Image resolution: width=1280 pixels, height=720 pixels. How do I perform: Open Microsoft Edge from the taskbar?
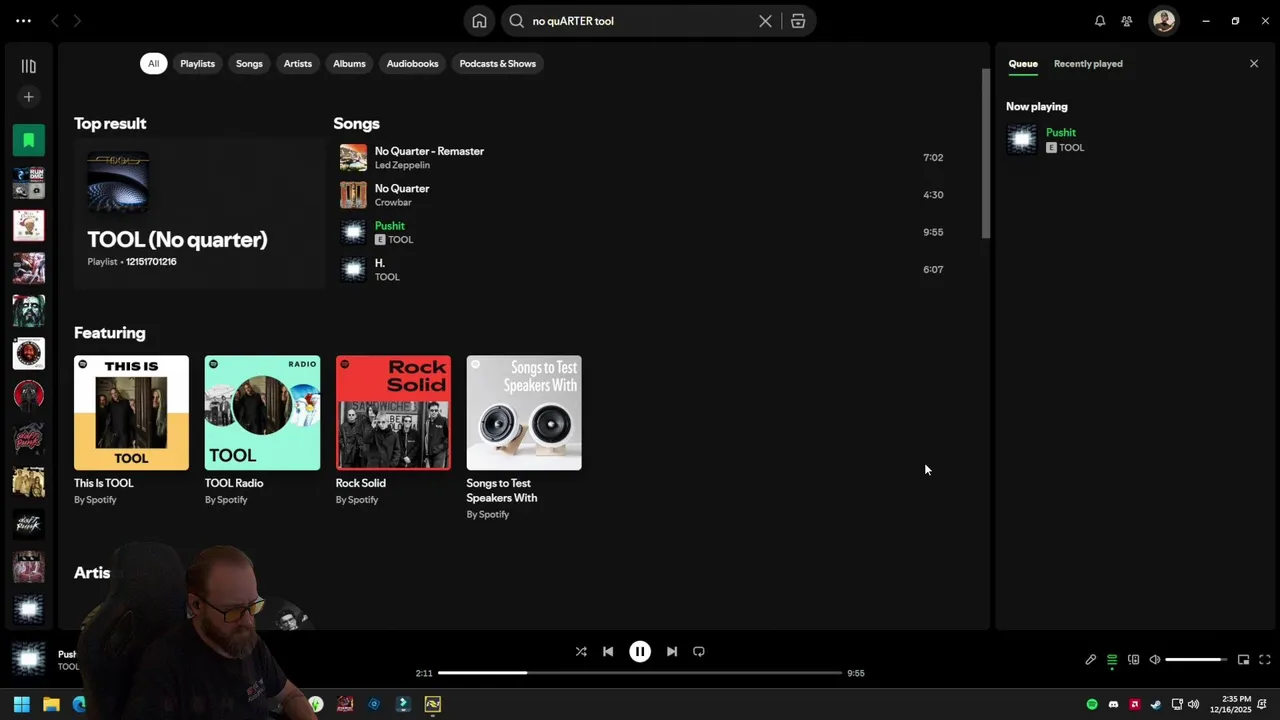point(79,704)
